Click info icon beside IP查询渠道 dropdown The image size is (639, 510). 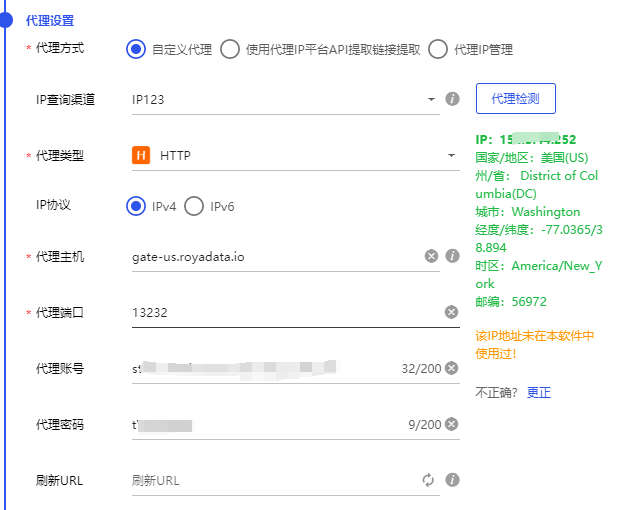tap(452, 99)
